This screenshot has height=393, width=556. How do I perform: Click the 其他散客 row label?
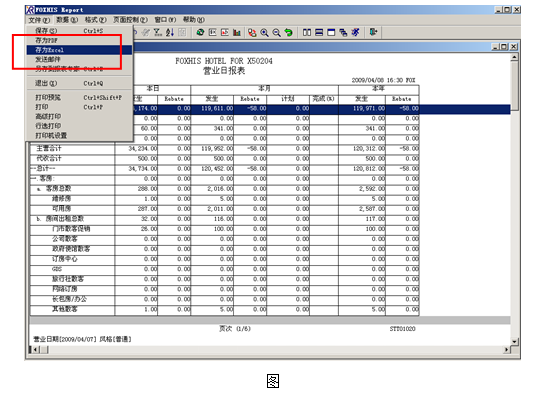pos(65,309)
